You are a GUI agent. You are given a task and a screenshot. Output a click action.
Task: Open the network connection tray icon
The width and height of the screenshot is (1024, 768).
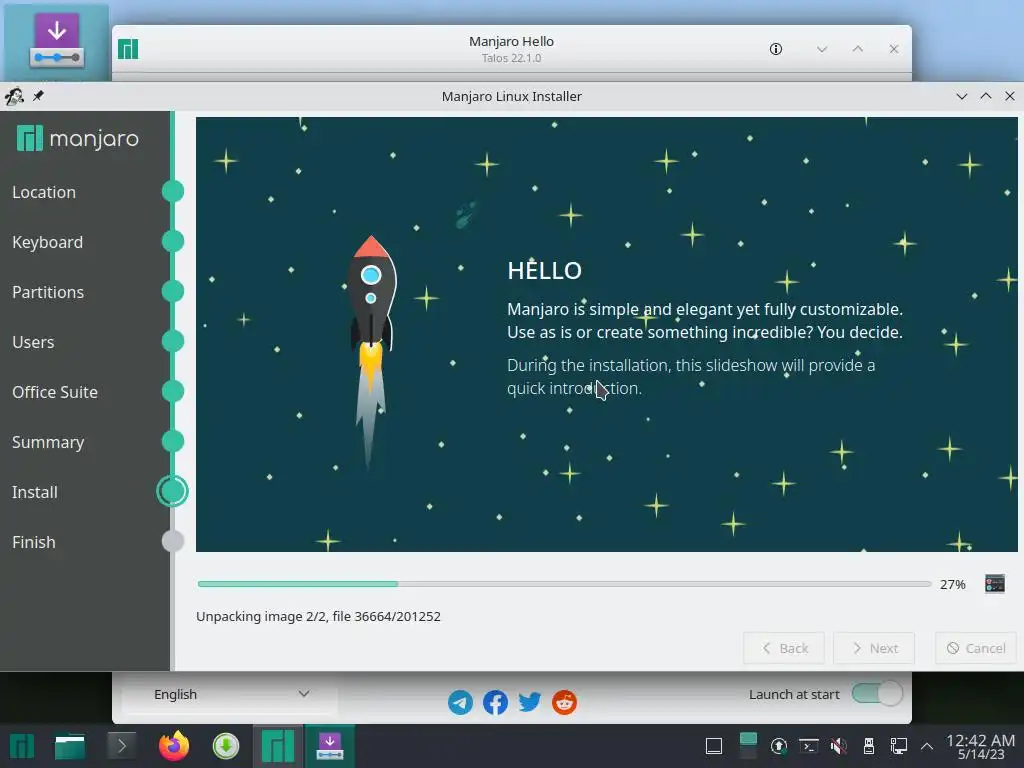(x=899, y=746)
